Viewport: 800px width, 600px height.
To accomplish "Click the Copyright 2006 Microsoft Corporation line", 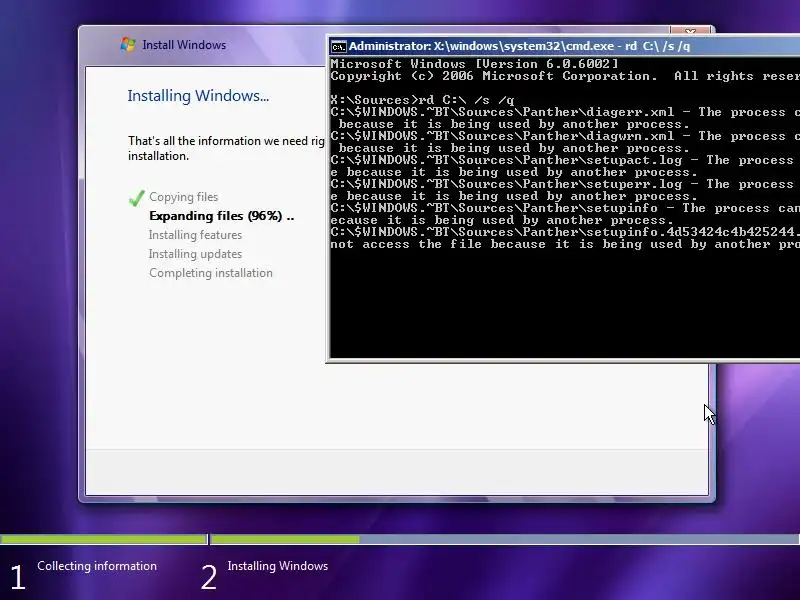I will click(565, 77).
